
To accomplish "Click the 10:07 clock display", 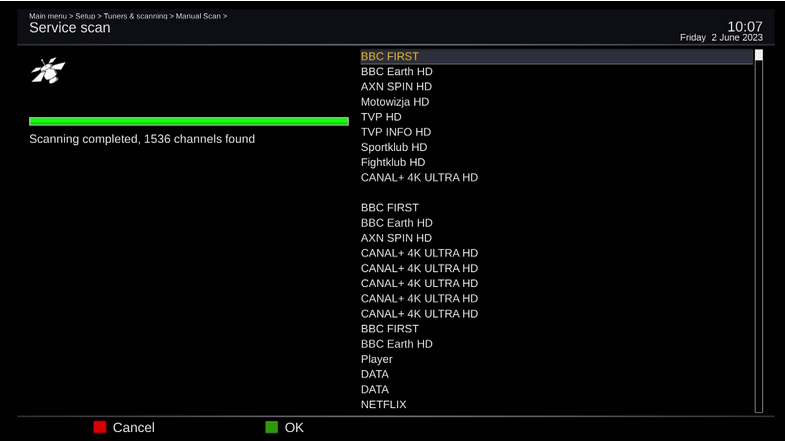I will 745,27.
